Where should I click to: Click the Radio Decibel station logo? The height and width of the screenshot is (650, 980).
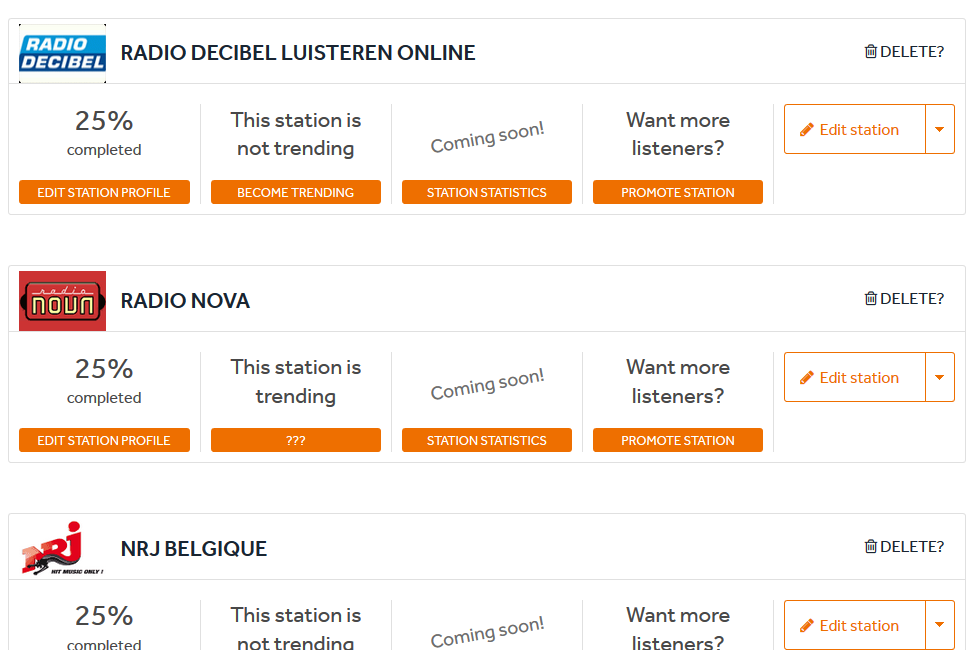point(62,53)
